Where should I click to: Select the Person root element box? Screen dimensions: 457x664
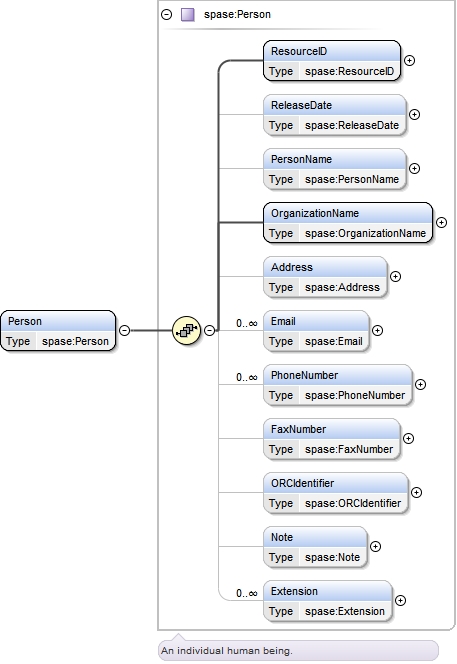[58, 330]
